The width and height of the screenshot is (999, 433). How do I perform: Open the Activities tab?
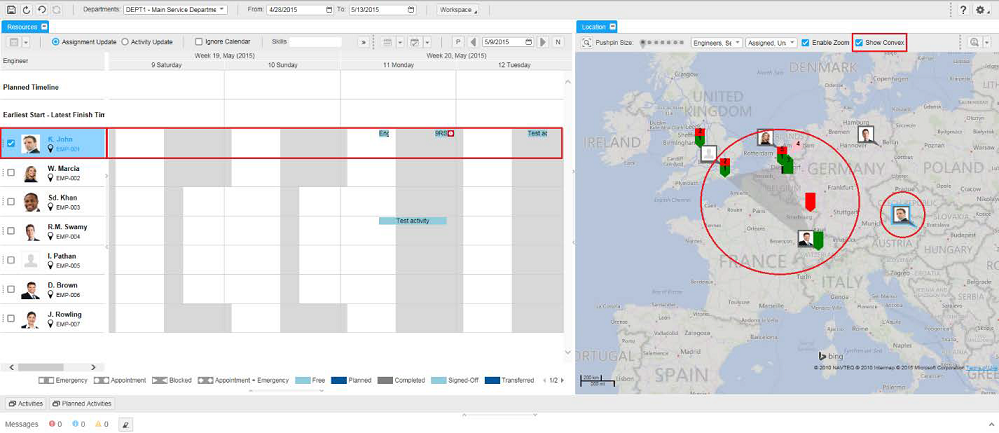coord(25,403)
